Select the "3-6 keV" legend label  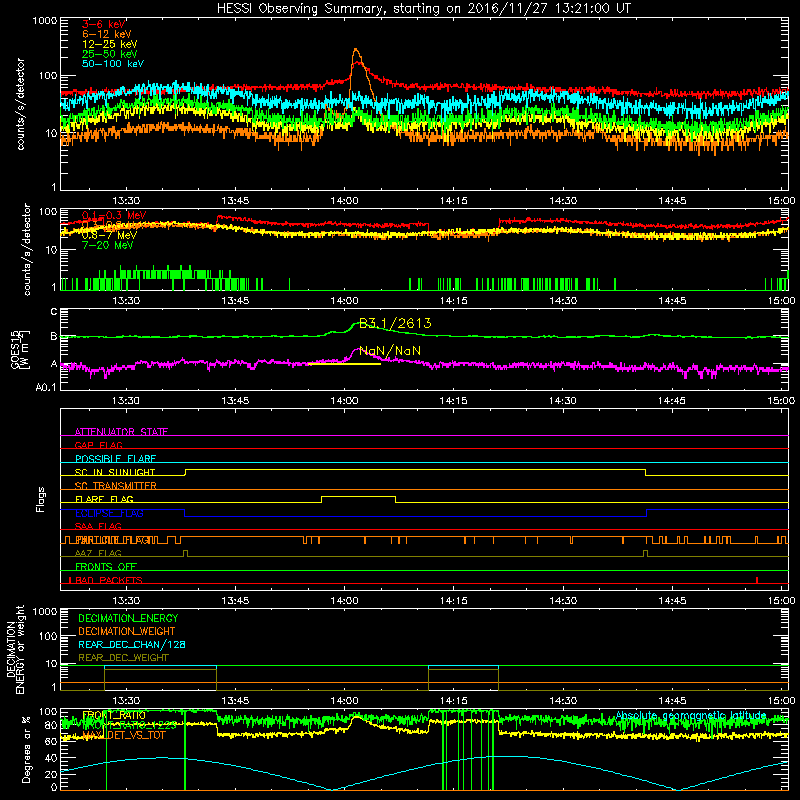(x=104, y=24)
